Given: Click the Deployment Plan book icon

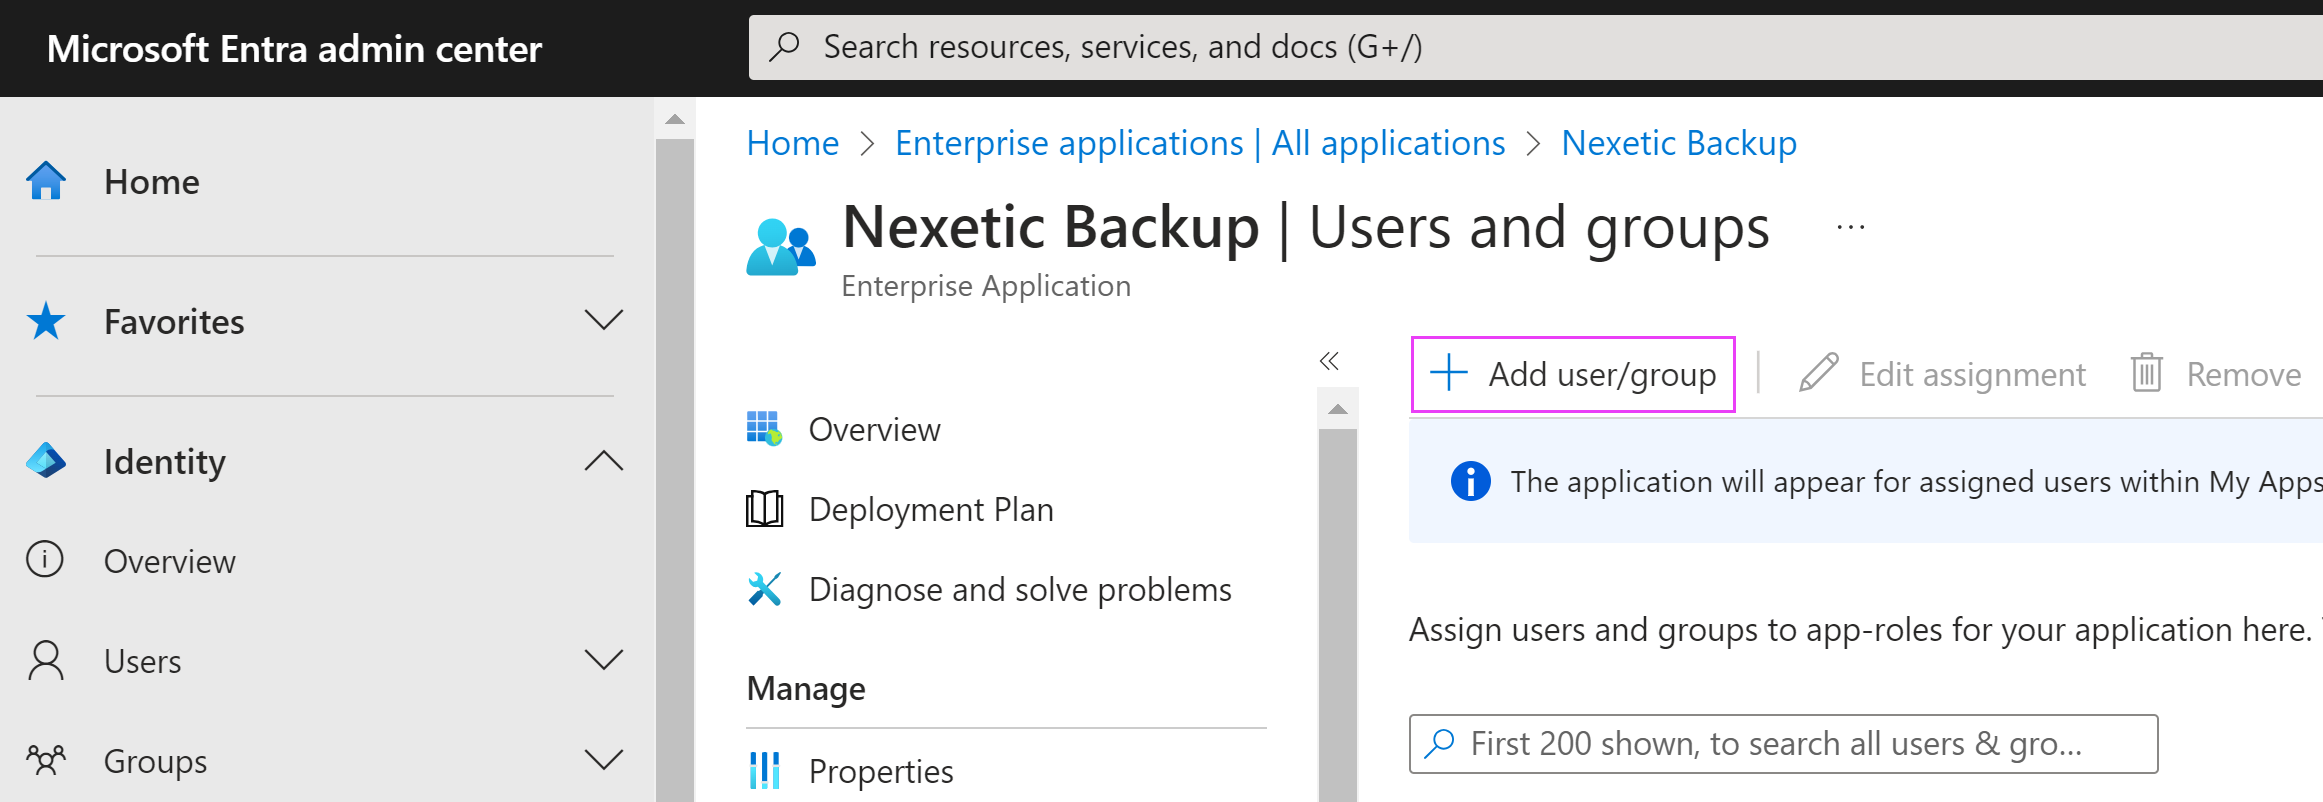Looking at the screenshot, I should [x=765, y=509].
